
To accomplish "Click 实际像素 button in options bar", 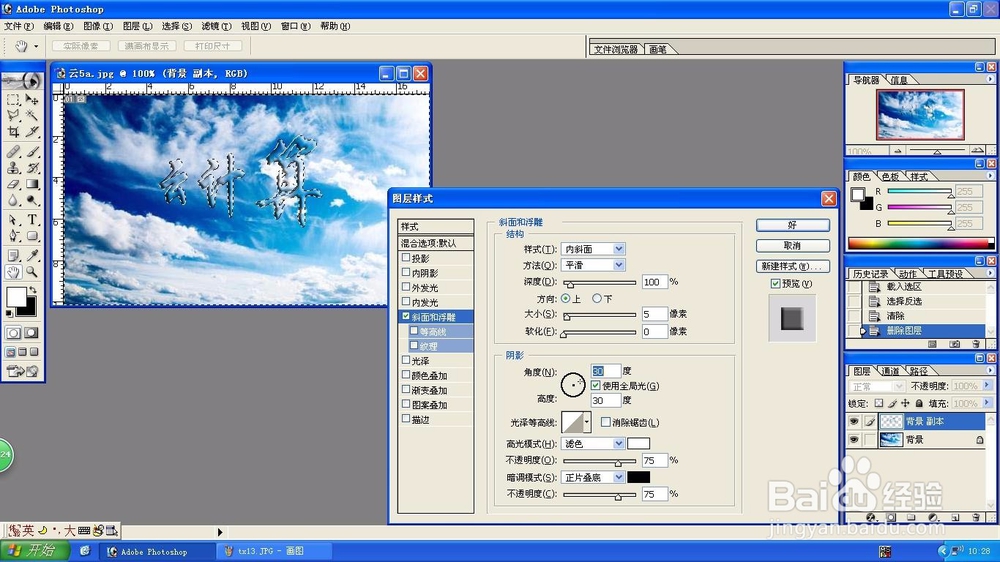I will (x=81, y=46).
